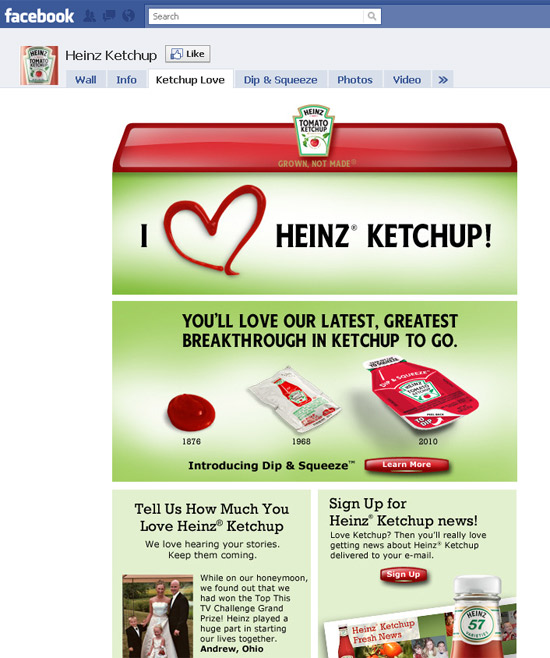The width and height of the screenshot is (550, 658).
Task: Click the ketchup heart graphic
Action: [x=214, y=230]
